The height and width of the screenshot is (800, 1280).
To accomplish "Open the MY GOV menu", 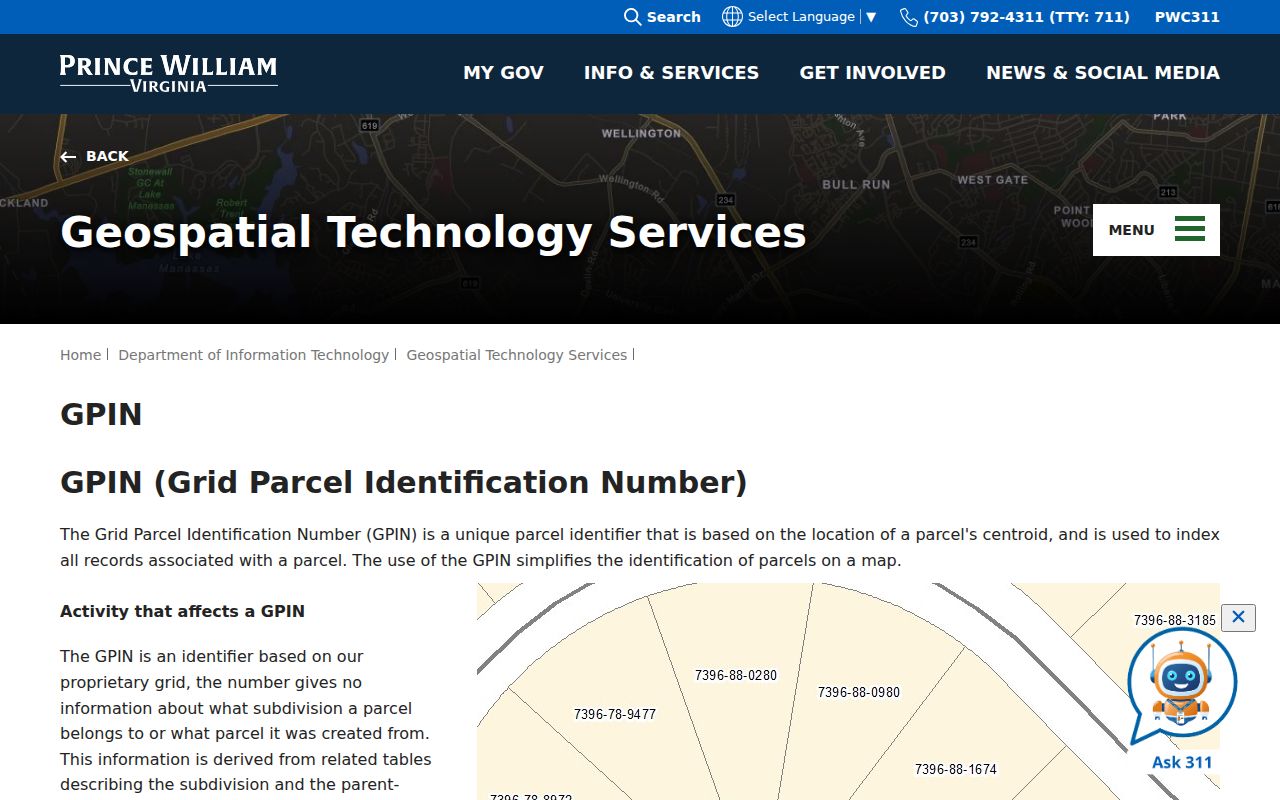I will point(503,73).
